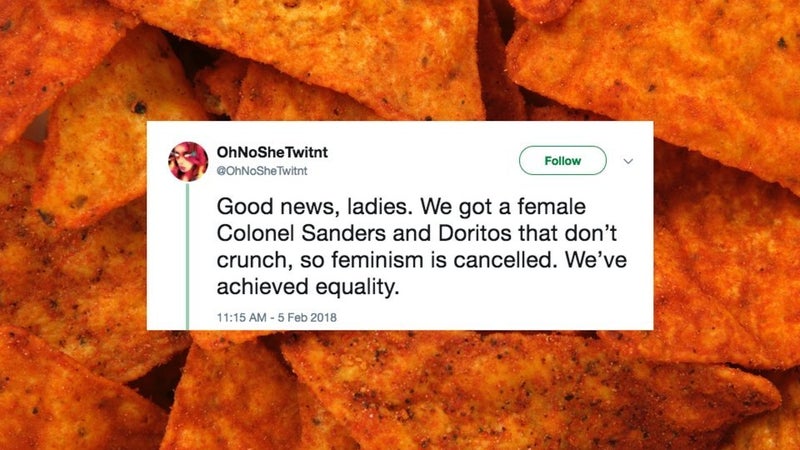
Task: Click the Follow button
Action: point(563,161)
